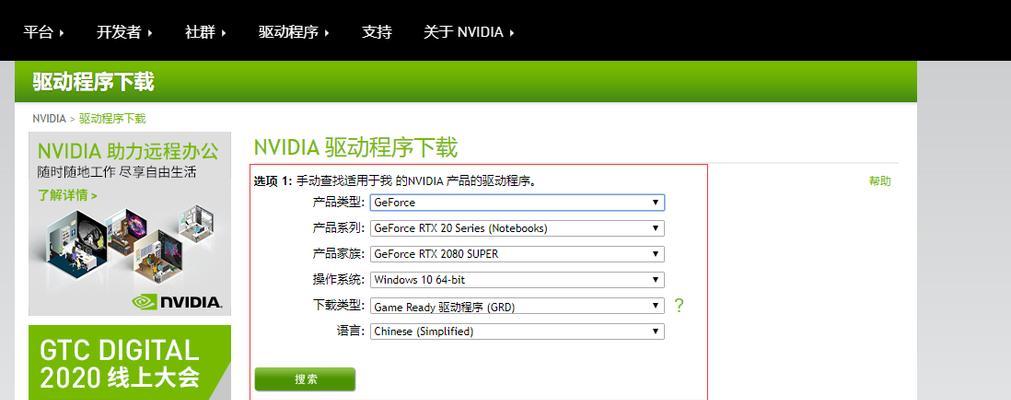
Task: Open the 帮助 link
Action: tap(879, 181)
